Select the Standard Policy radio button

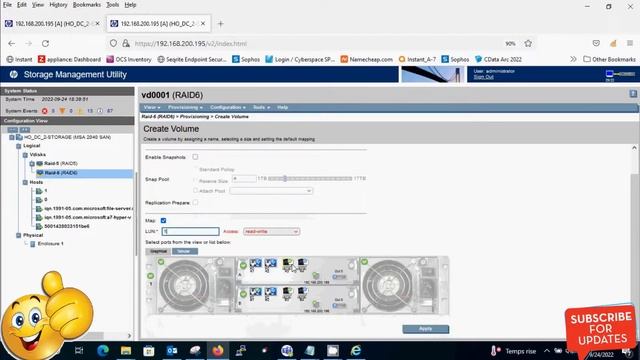click(x=196, y=169)
